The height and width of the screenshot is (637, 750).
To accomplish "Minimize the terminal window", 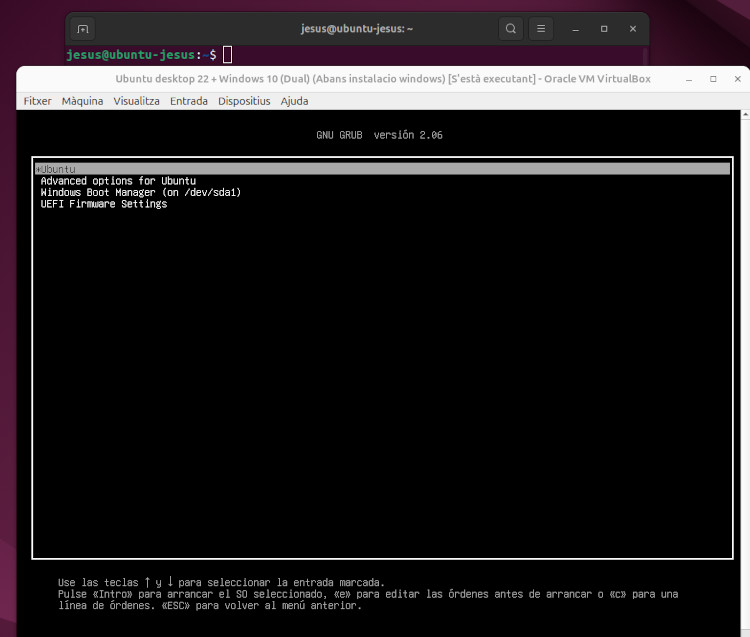I will click(x=576, y=29).
